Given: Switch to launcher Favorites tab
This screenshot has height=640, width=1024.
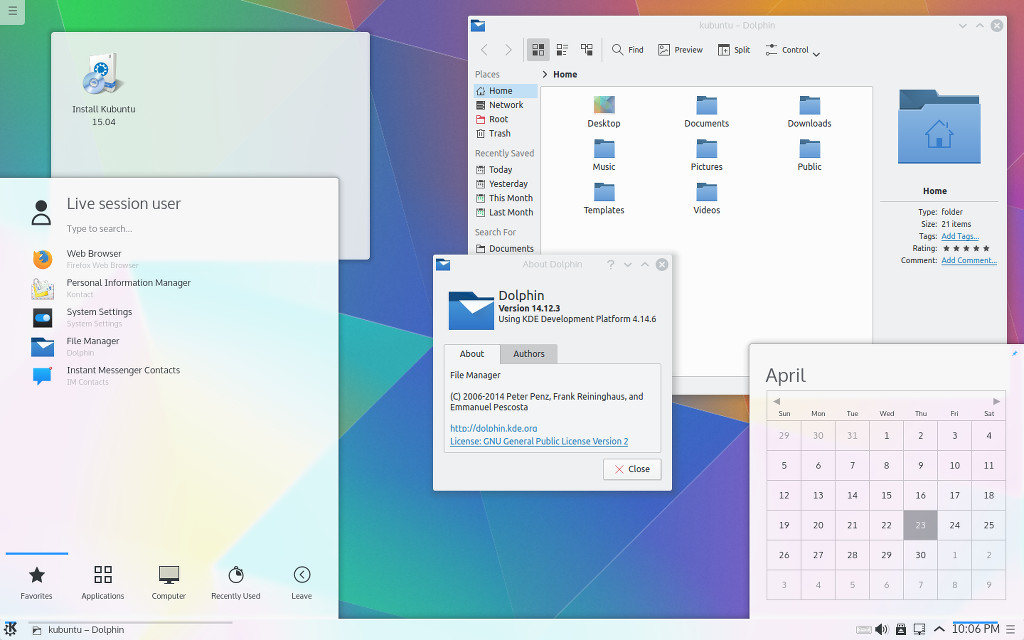Looking at the screenshot, I should [x=37, y=583].
